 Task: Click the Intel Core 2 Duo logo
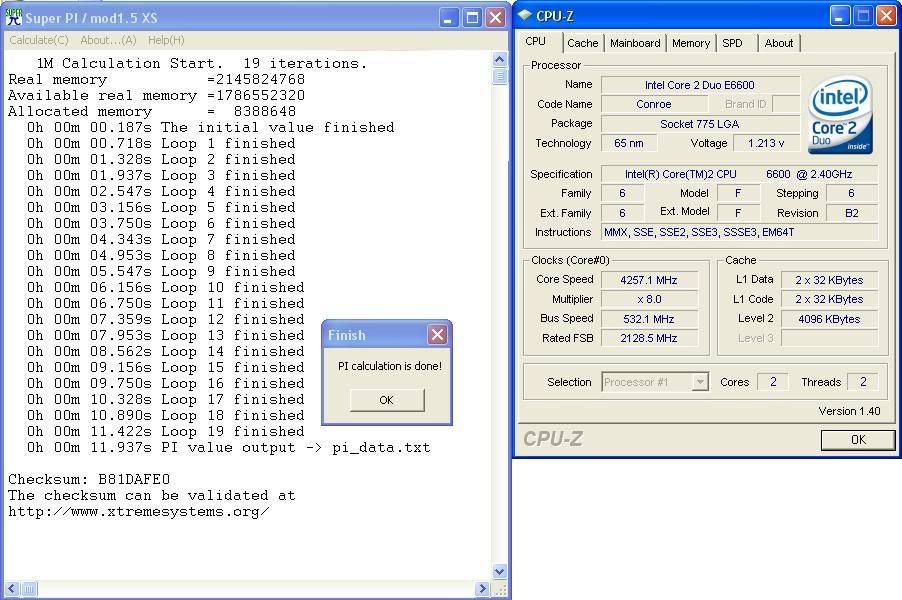click(x=840, y=116)
